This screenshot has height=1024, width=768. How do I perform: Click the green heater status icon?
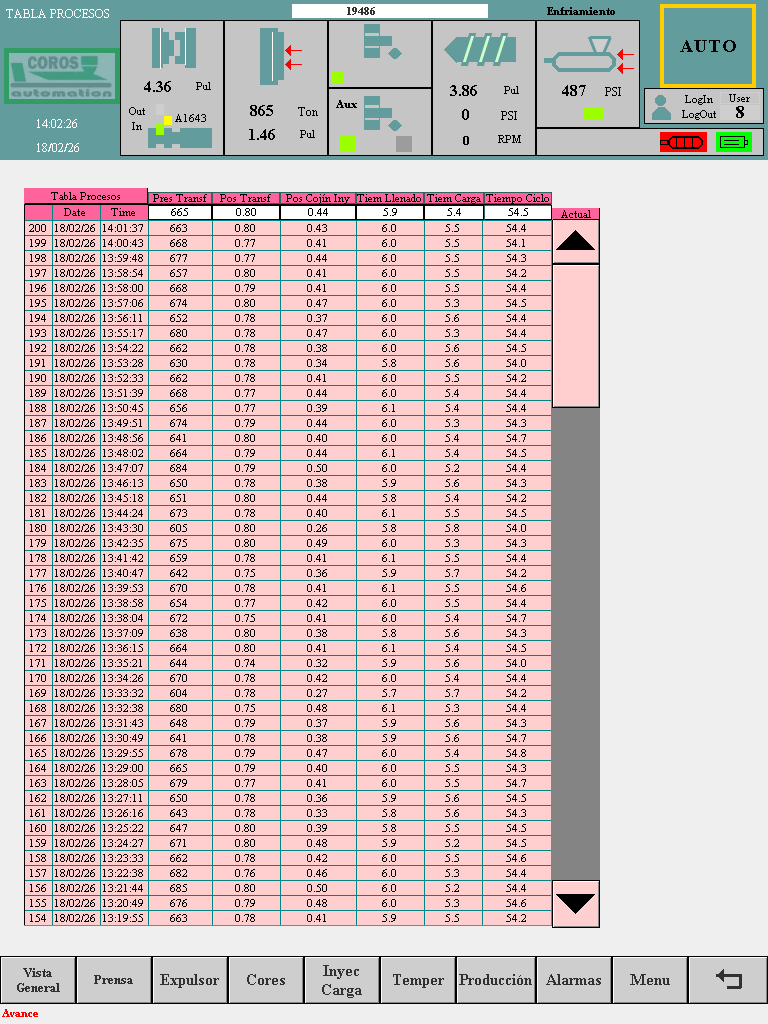[x=733, y=142]
